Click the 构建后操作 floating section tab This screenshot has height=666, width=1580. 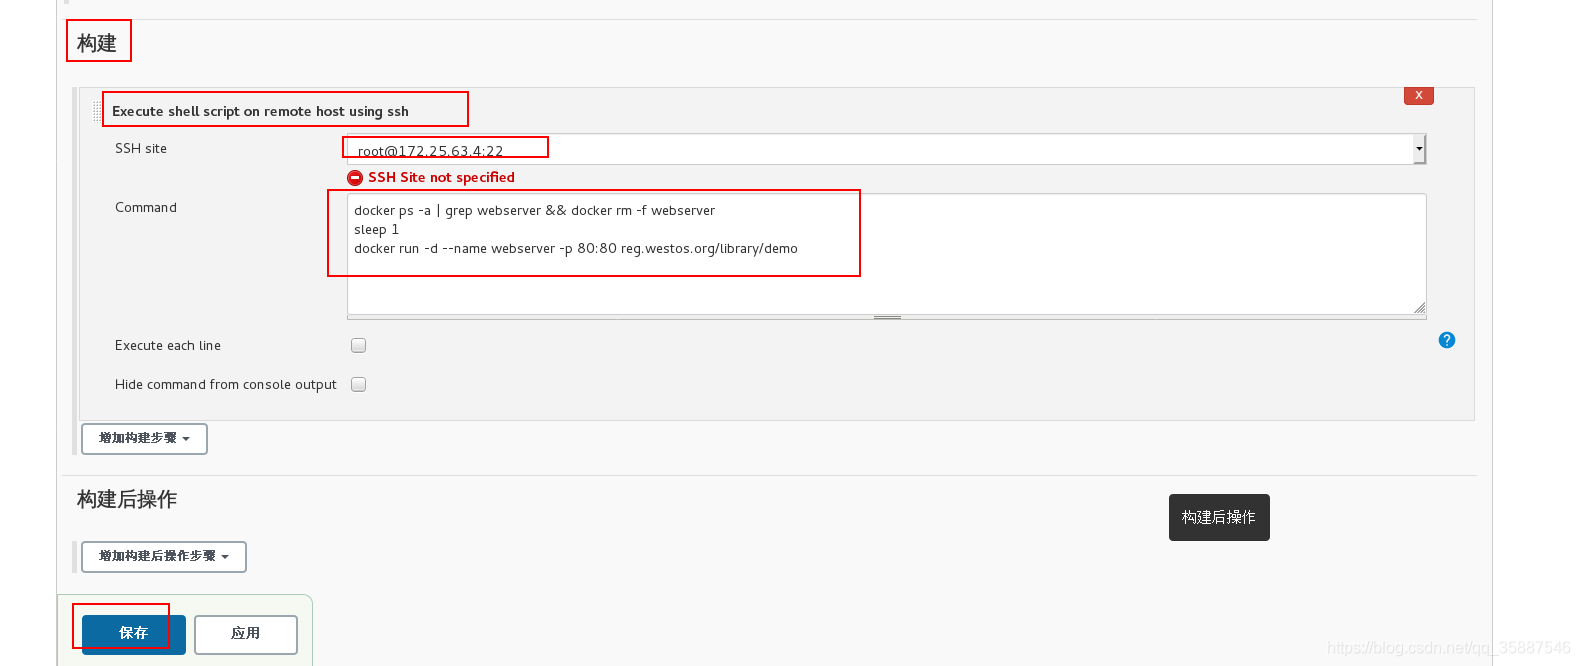pyautogui.click(x=1219, y=517)
